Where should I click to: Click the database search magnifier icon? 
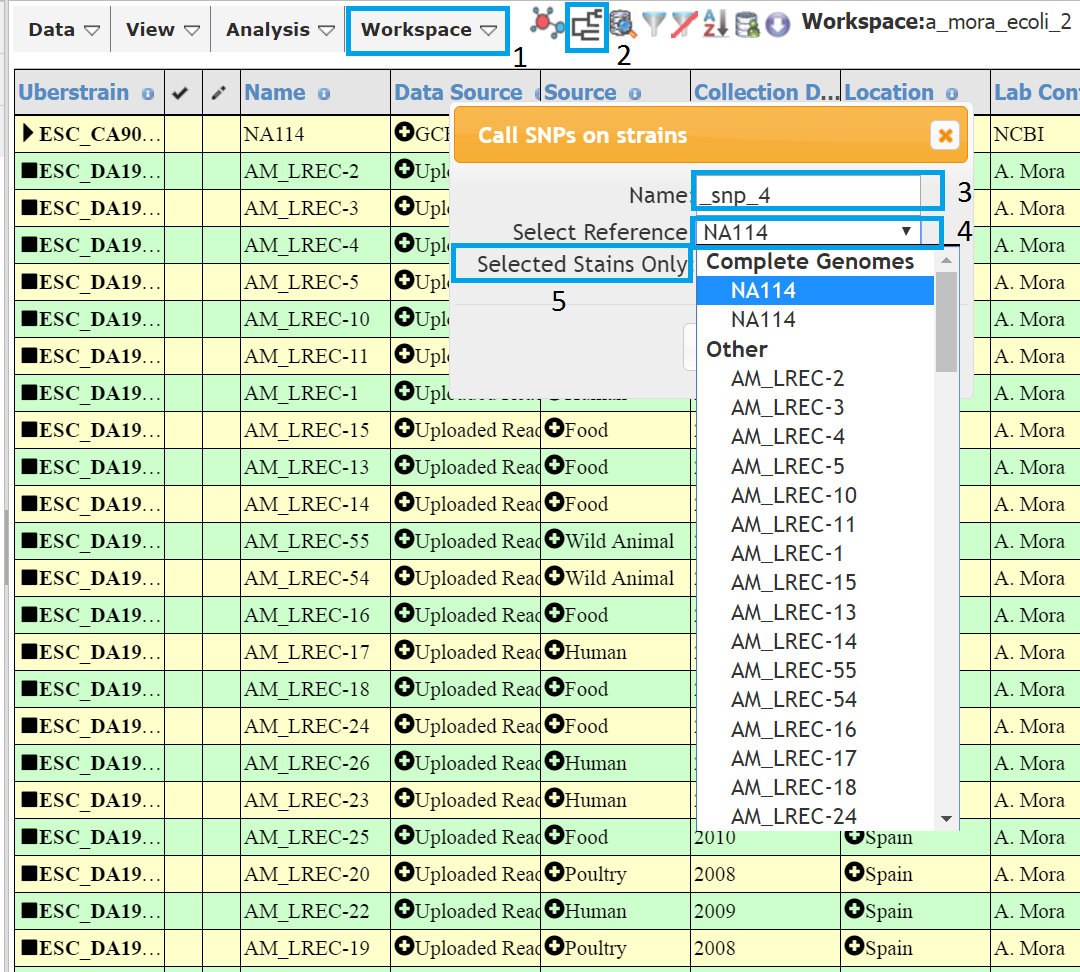623,25
